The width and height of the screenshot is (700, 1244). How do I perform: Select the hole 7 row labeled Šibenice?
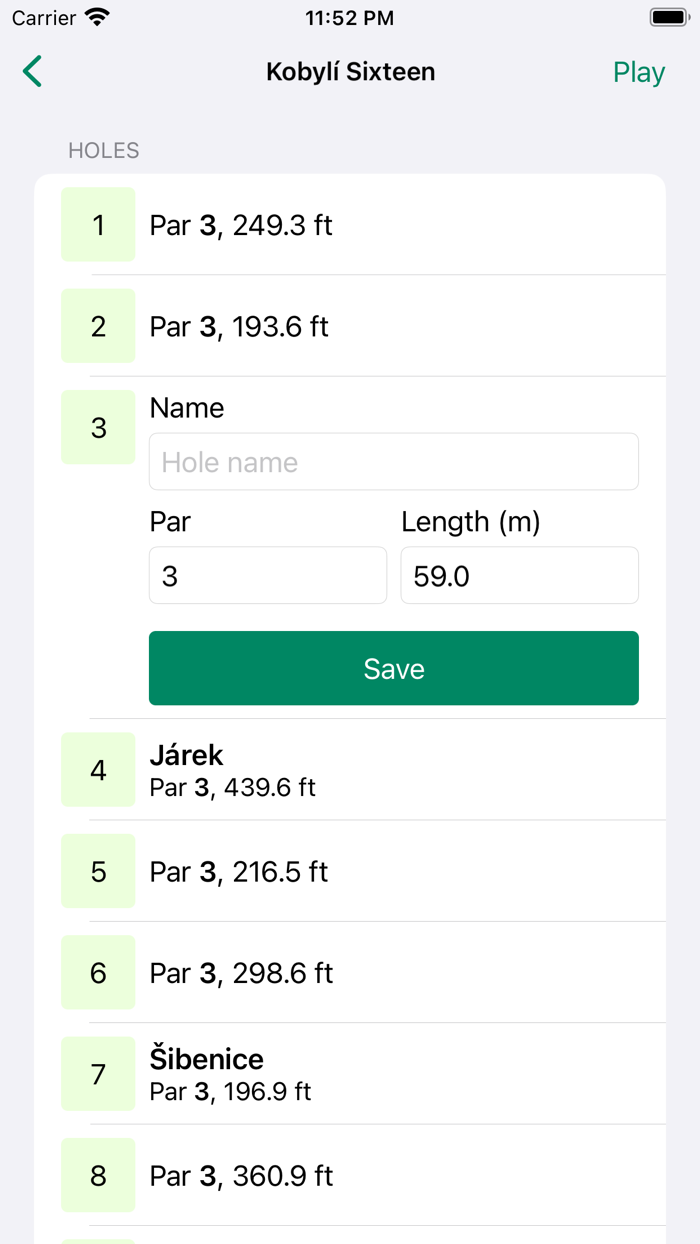[400, 1073]
